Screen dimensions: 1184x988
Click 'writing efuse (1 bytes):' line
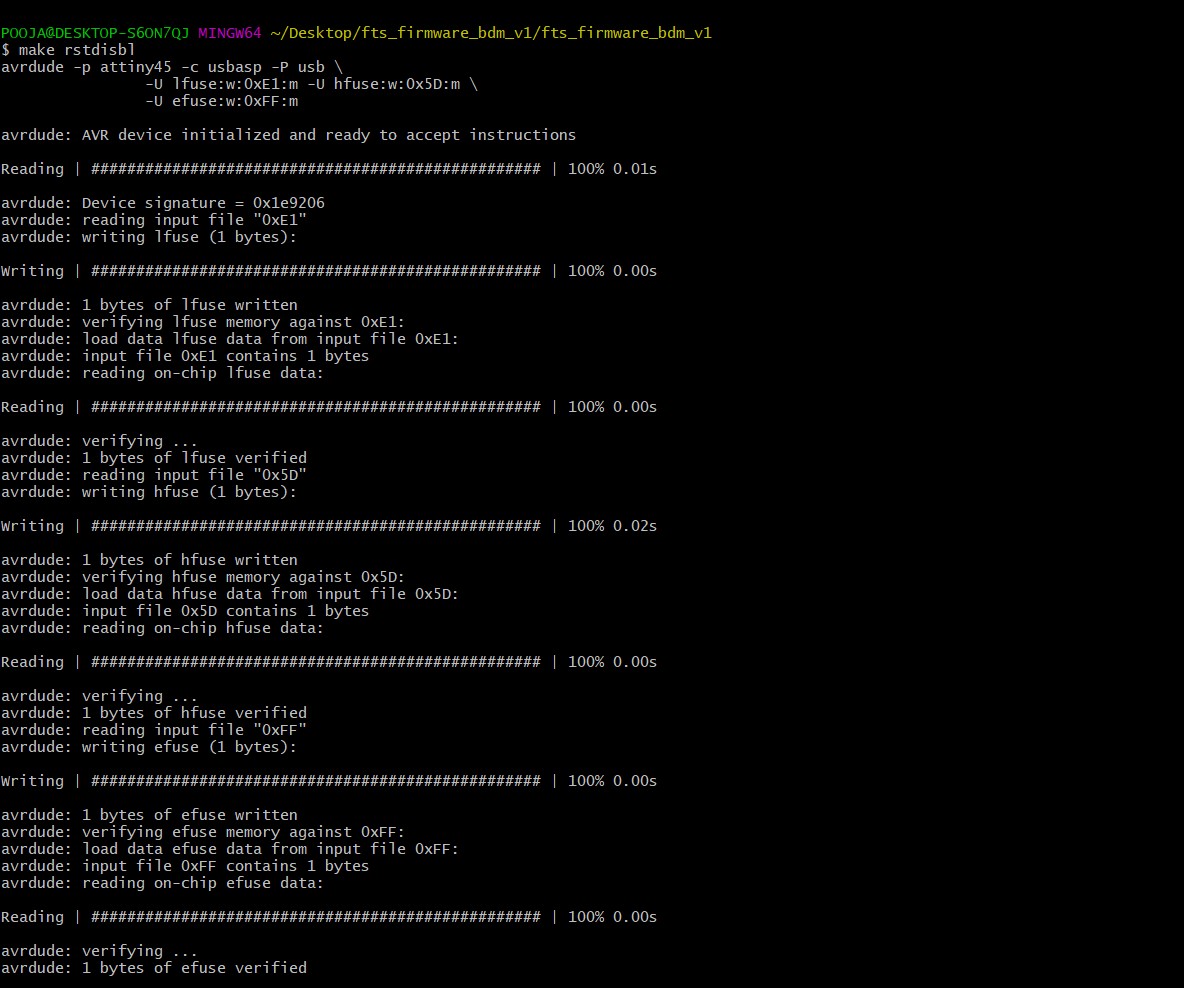(x=149, y=747)
